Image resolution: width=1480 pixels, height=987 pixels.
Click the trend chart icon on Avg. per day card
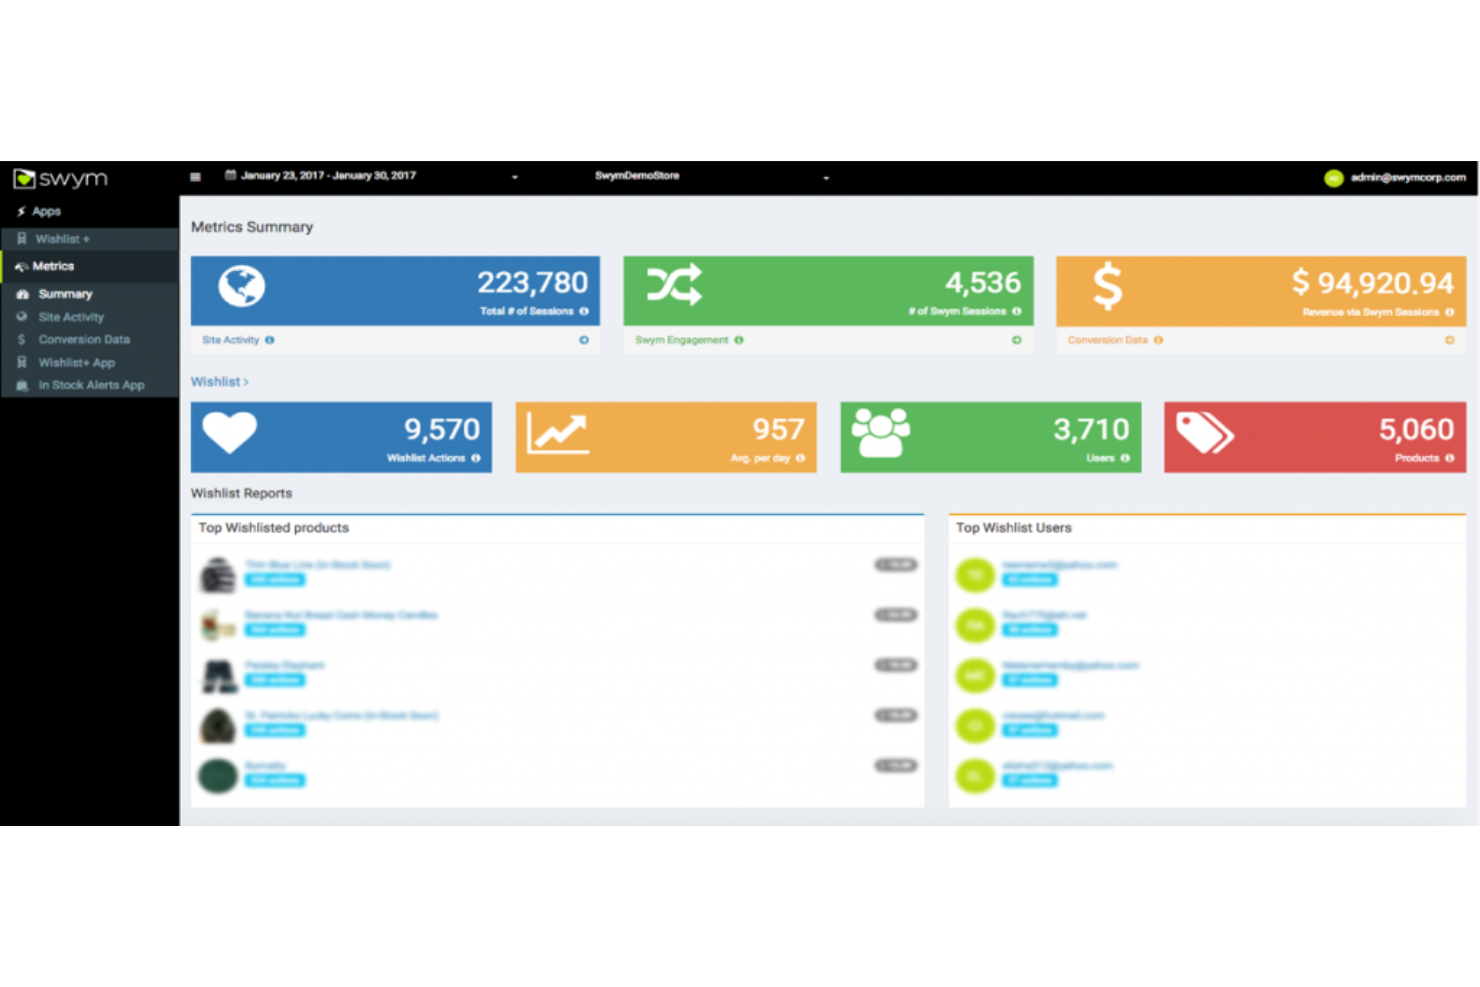point(558,433)
